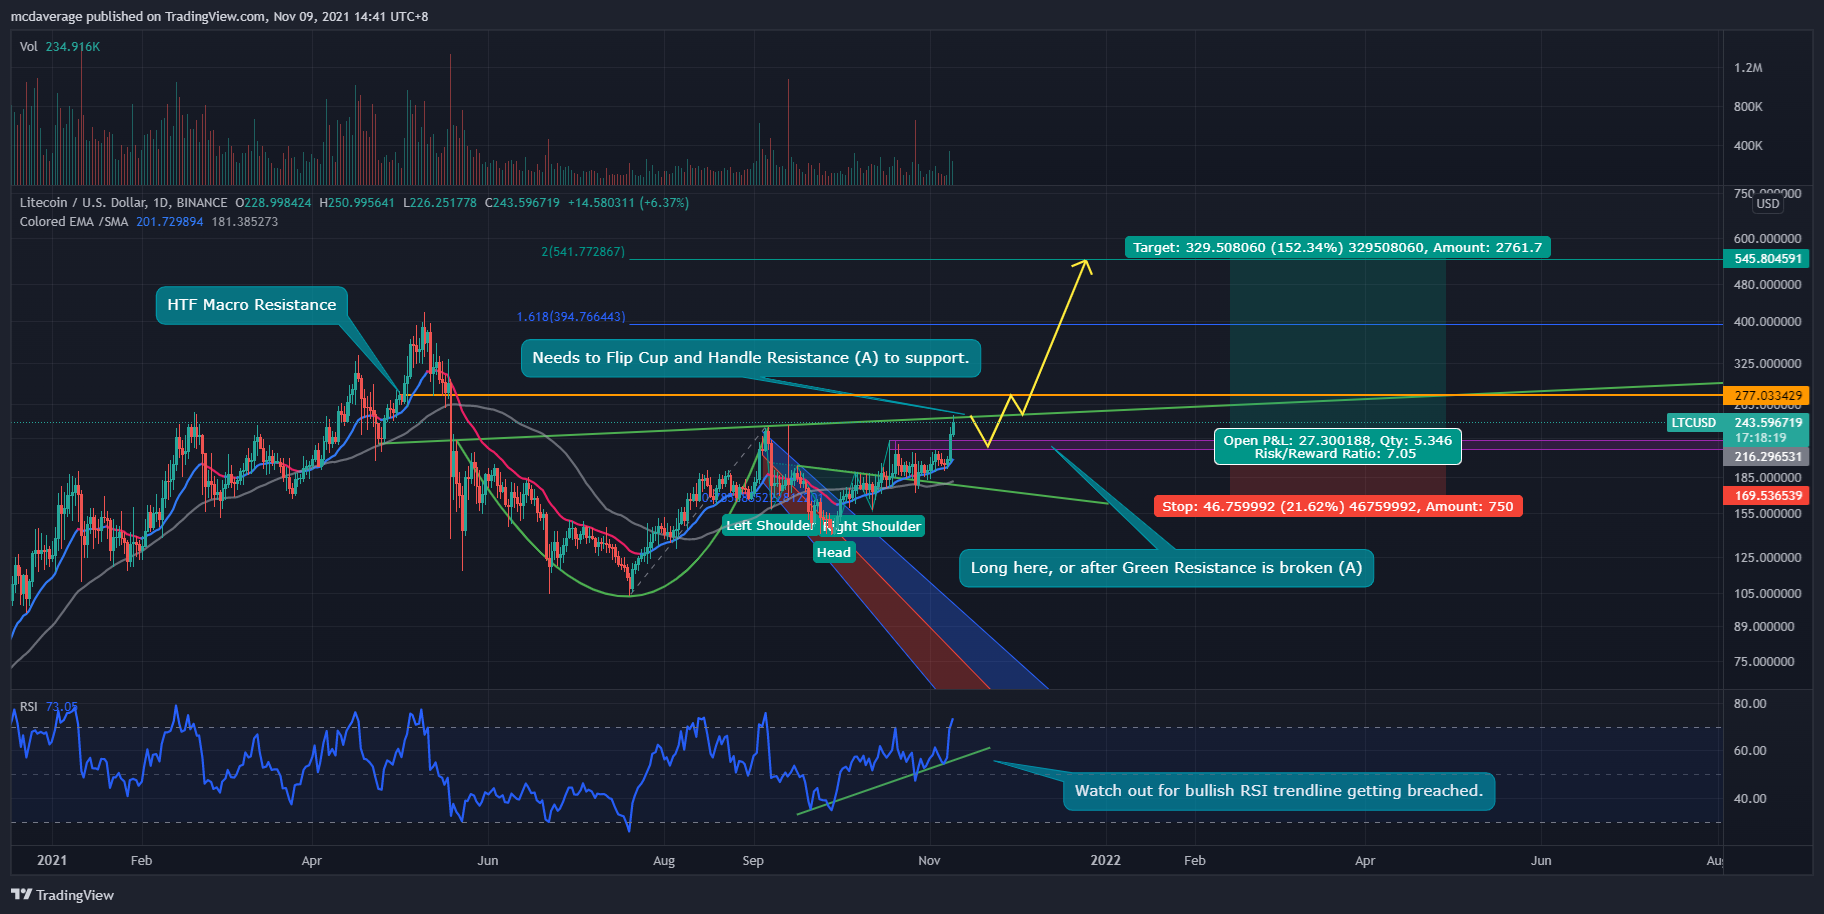Click the Sep time axis label

[753, 860]
